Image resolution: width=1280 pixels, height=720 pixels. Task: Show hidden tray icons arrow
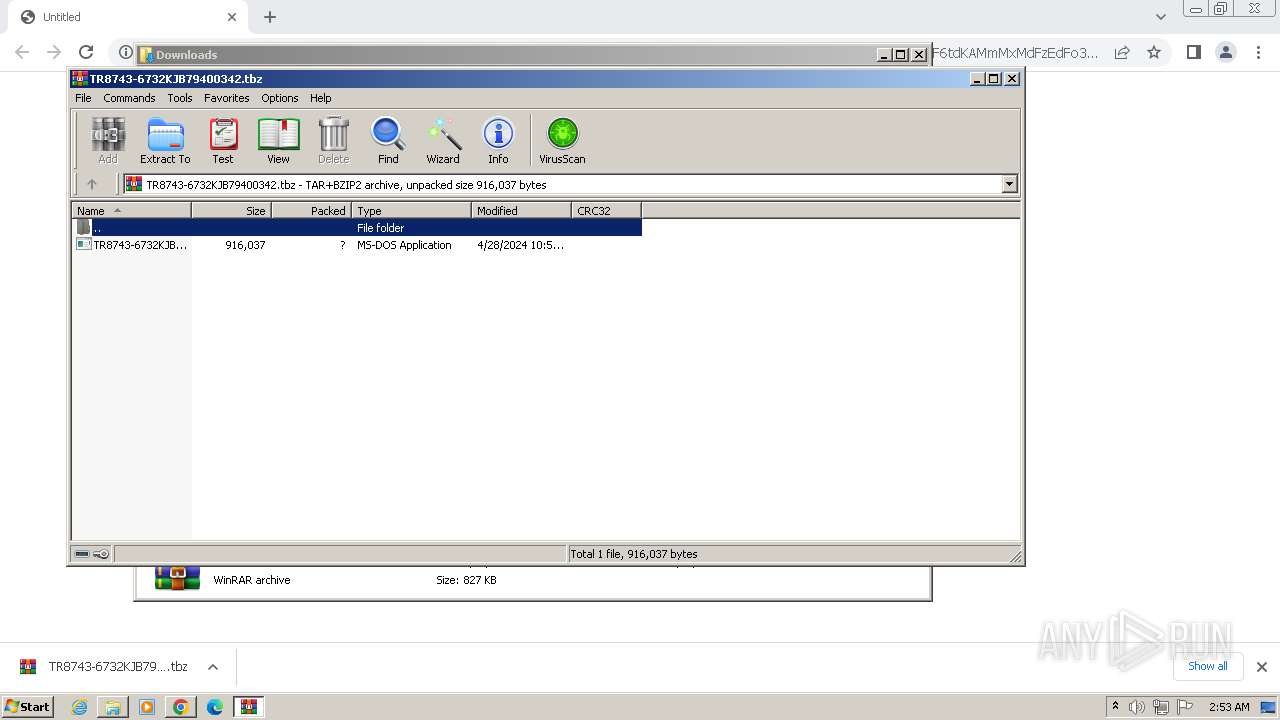(1115, 707)
